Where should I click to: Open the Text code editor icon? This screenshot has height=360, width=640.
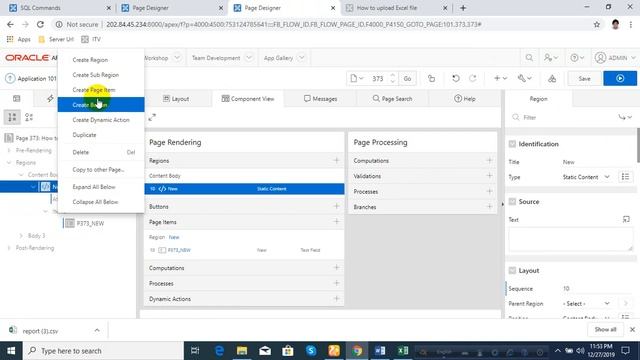point(626,220)
